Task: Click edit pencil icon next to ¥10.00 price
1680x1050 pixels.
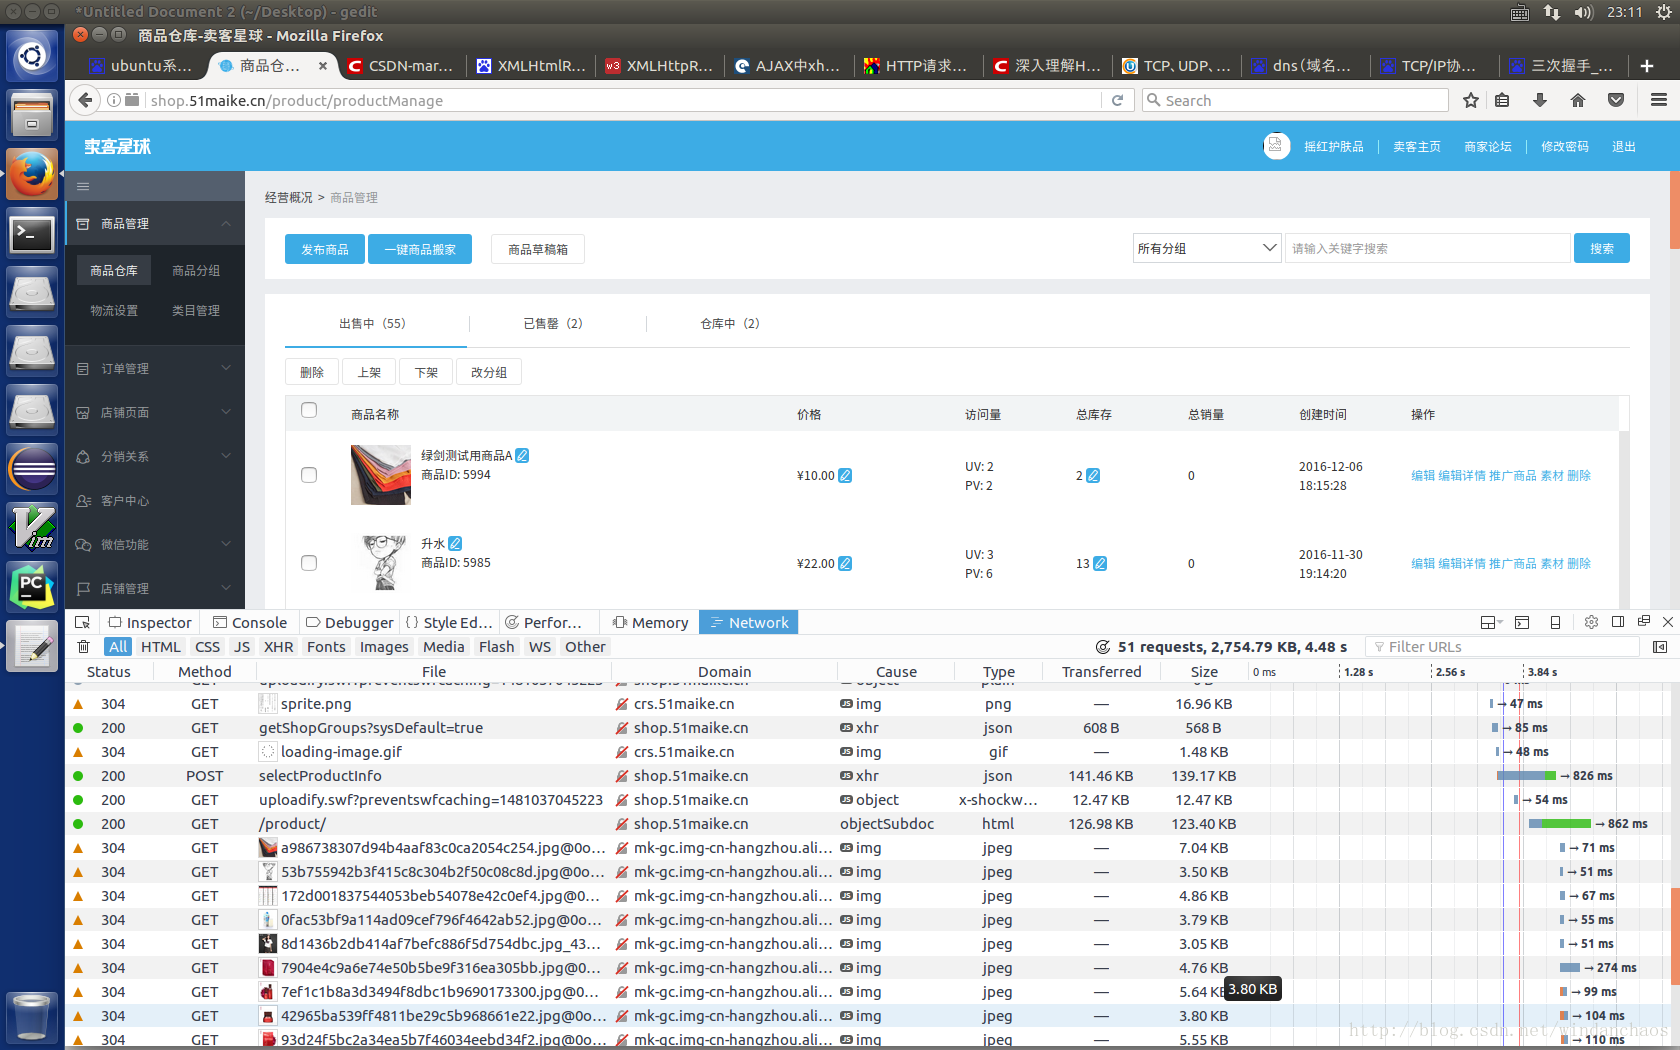Action: tap(845, 476)
